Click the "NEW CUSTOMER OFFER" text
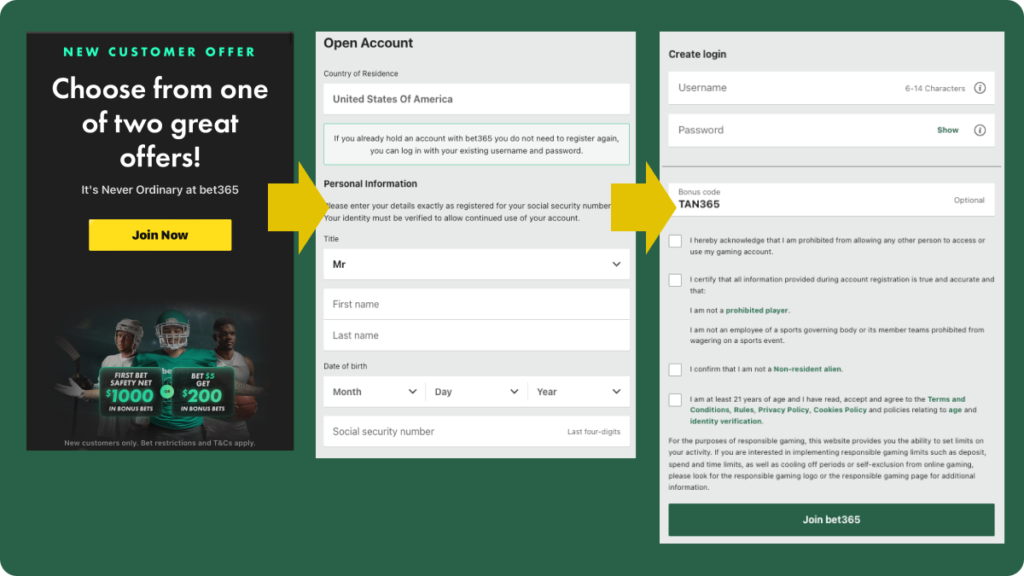This screenshot has width=1024, height=576. [x=159, y=52]
